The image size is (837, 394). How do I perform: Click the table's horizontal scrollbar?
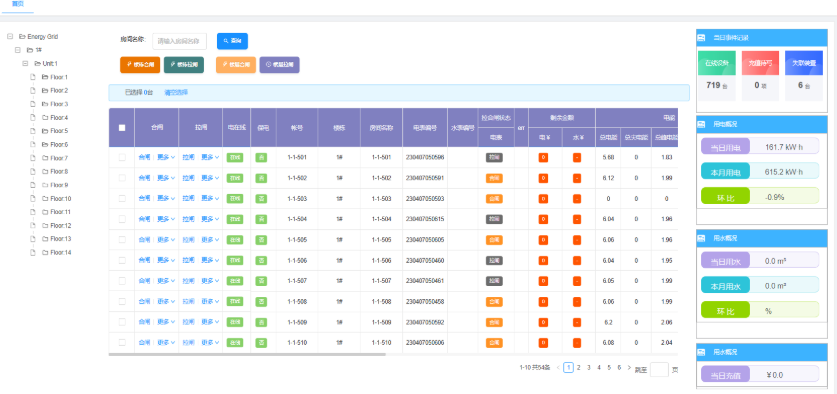point(247,354)
